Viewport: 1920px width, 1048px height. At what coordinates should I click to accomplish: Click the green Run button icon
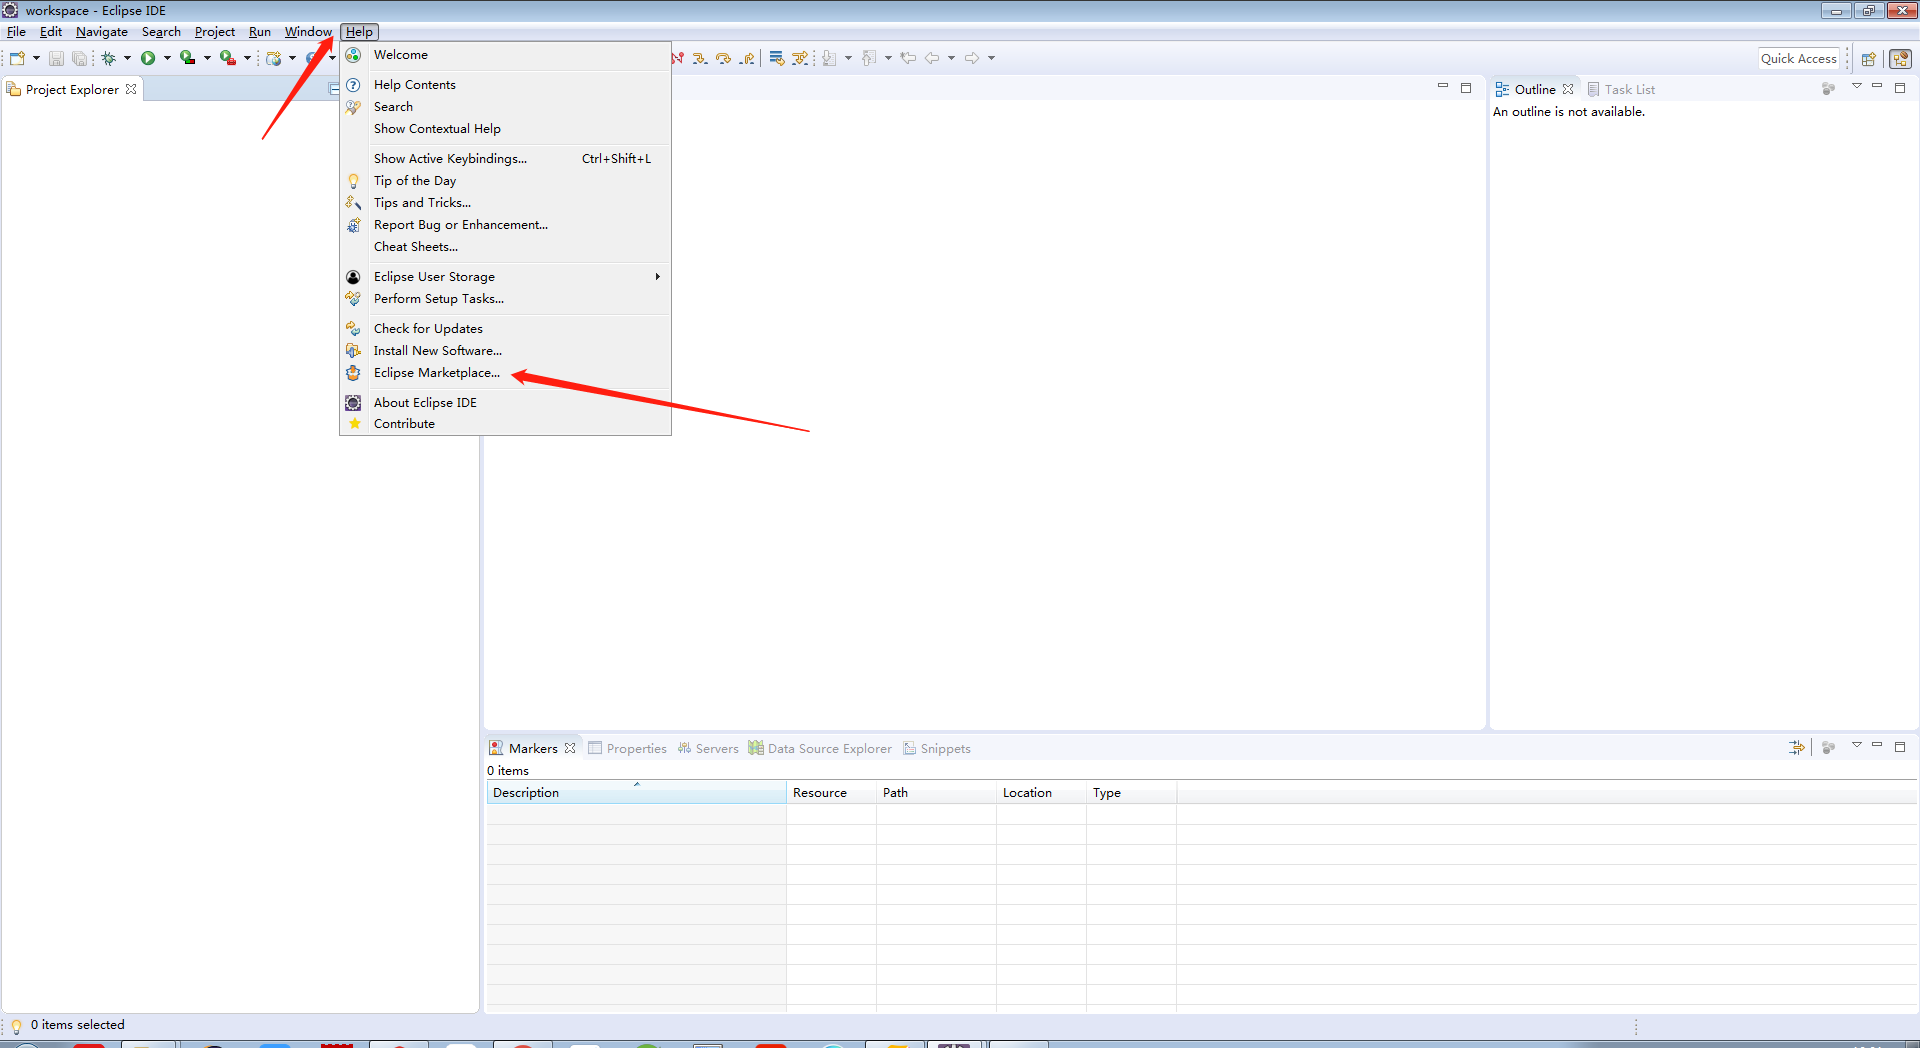pyautogui.click(x=148, y=58)
